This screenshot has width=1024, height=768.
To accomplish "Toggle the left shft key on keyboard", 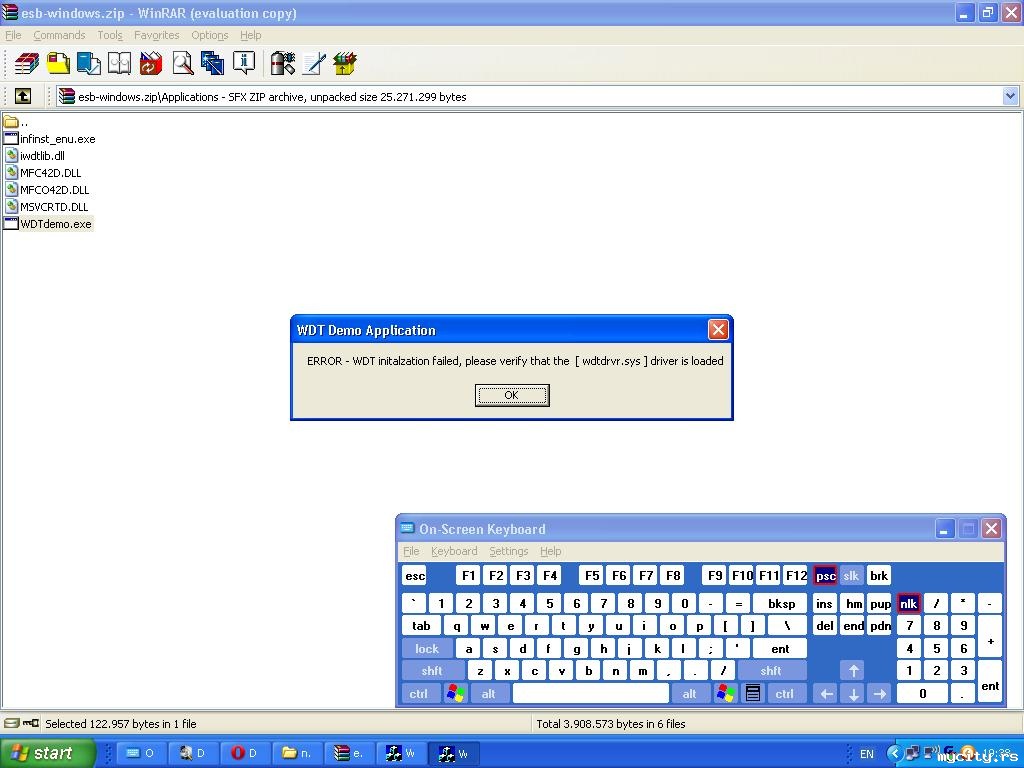I will pyautogui.click(x=432, y=671).
